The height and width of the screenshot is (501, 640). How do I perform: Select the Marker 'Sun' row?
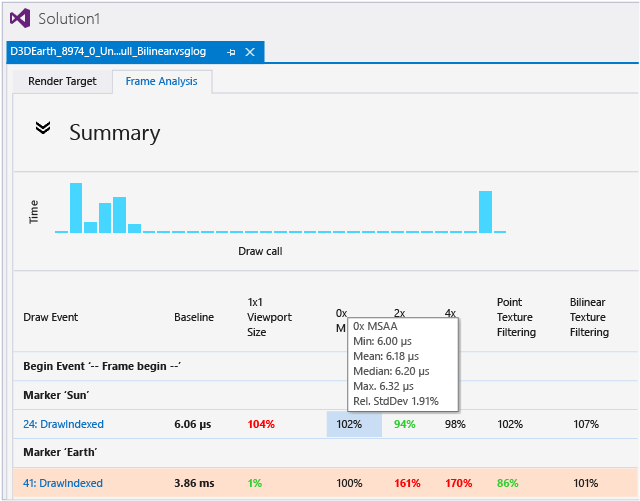326,395
